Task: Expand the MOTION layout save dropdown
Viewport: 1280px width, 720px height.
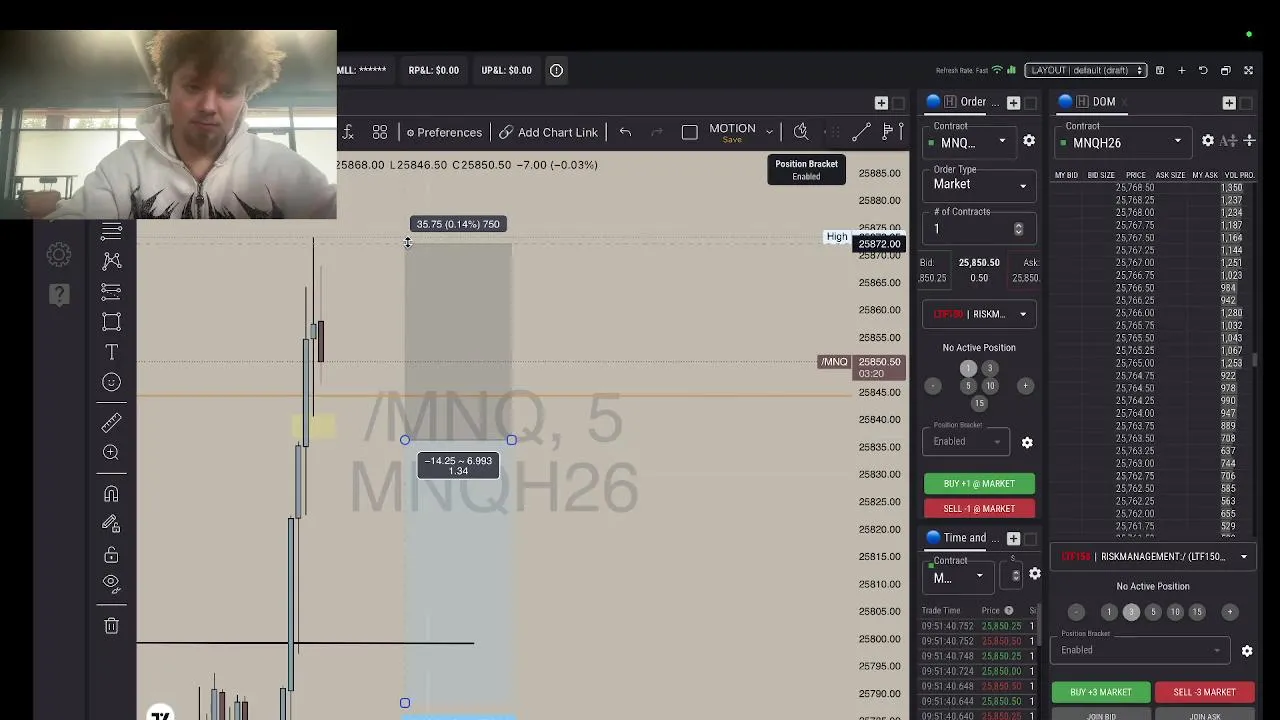Action: (x=769, y=131)
